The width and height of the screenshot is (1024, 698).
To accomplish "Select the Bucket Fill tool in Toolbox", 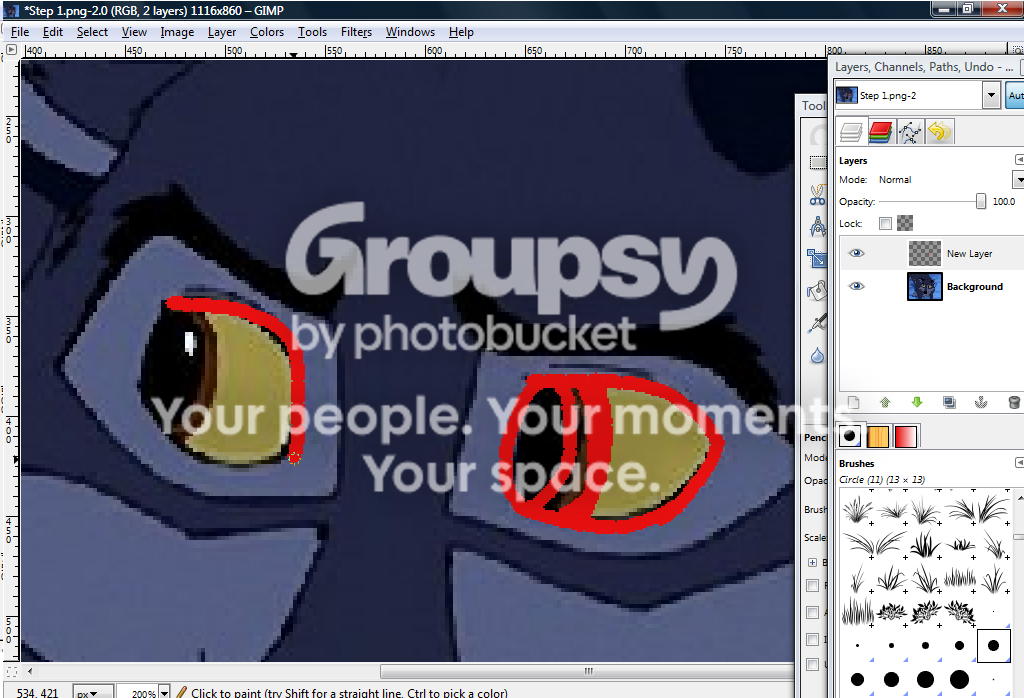I will click(818, 291).
